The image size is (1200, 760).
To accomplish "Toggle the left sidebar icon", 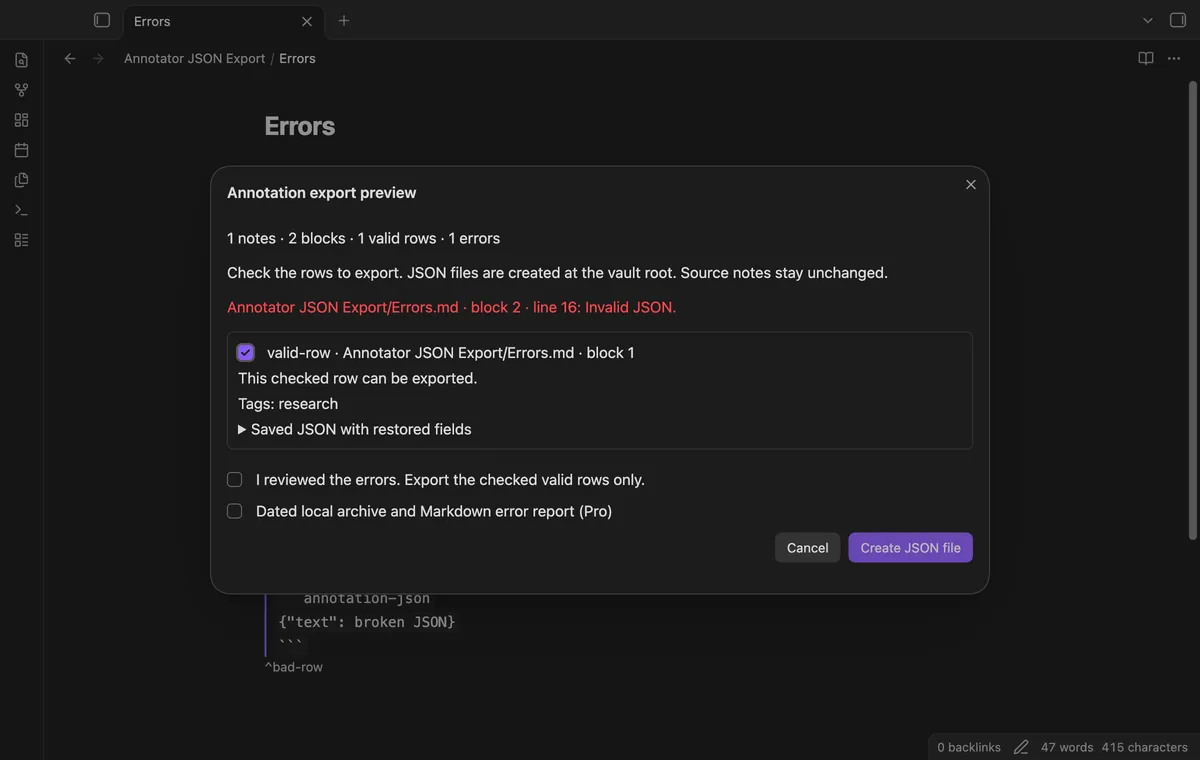I will pyautogui.click(x=102, y=20).
